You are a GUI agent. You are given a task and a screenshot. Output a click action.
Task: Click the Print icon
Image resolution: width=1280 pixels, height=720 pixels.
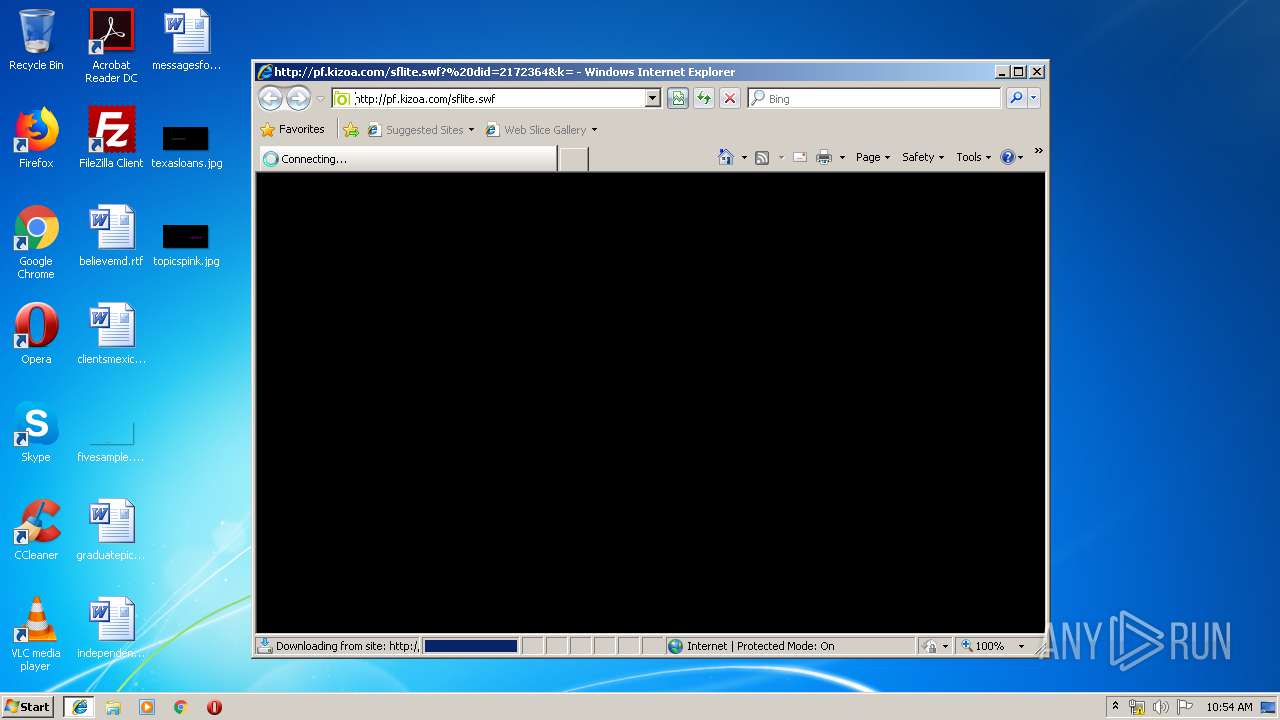[824, 158]
